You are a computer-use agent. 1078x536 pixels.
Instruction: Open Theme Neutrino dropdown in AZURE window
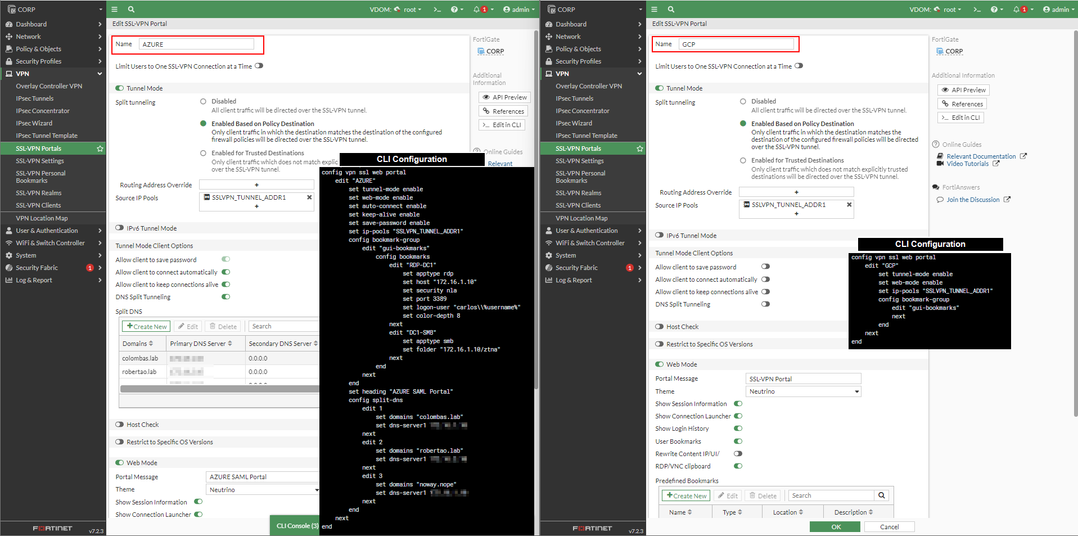[x=263, y=489]
